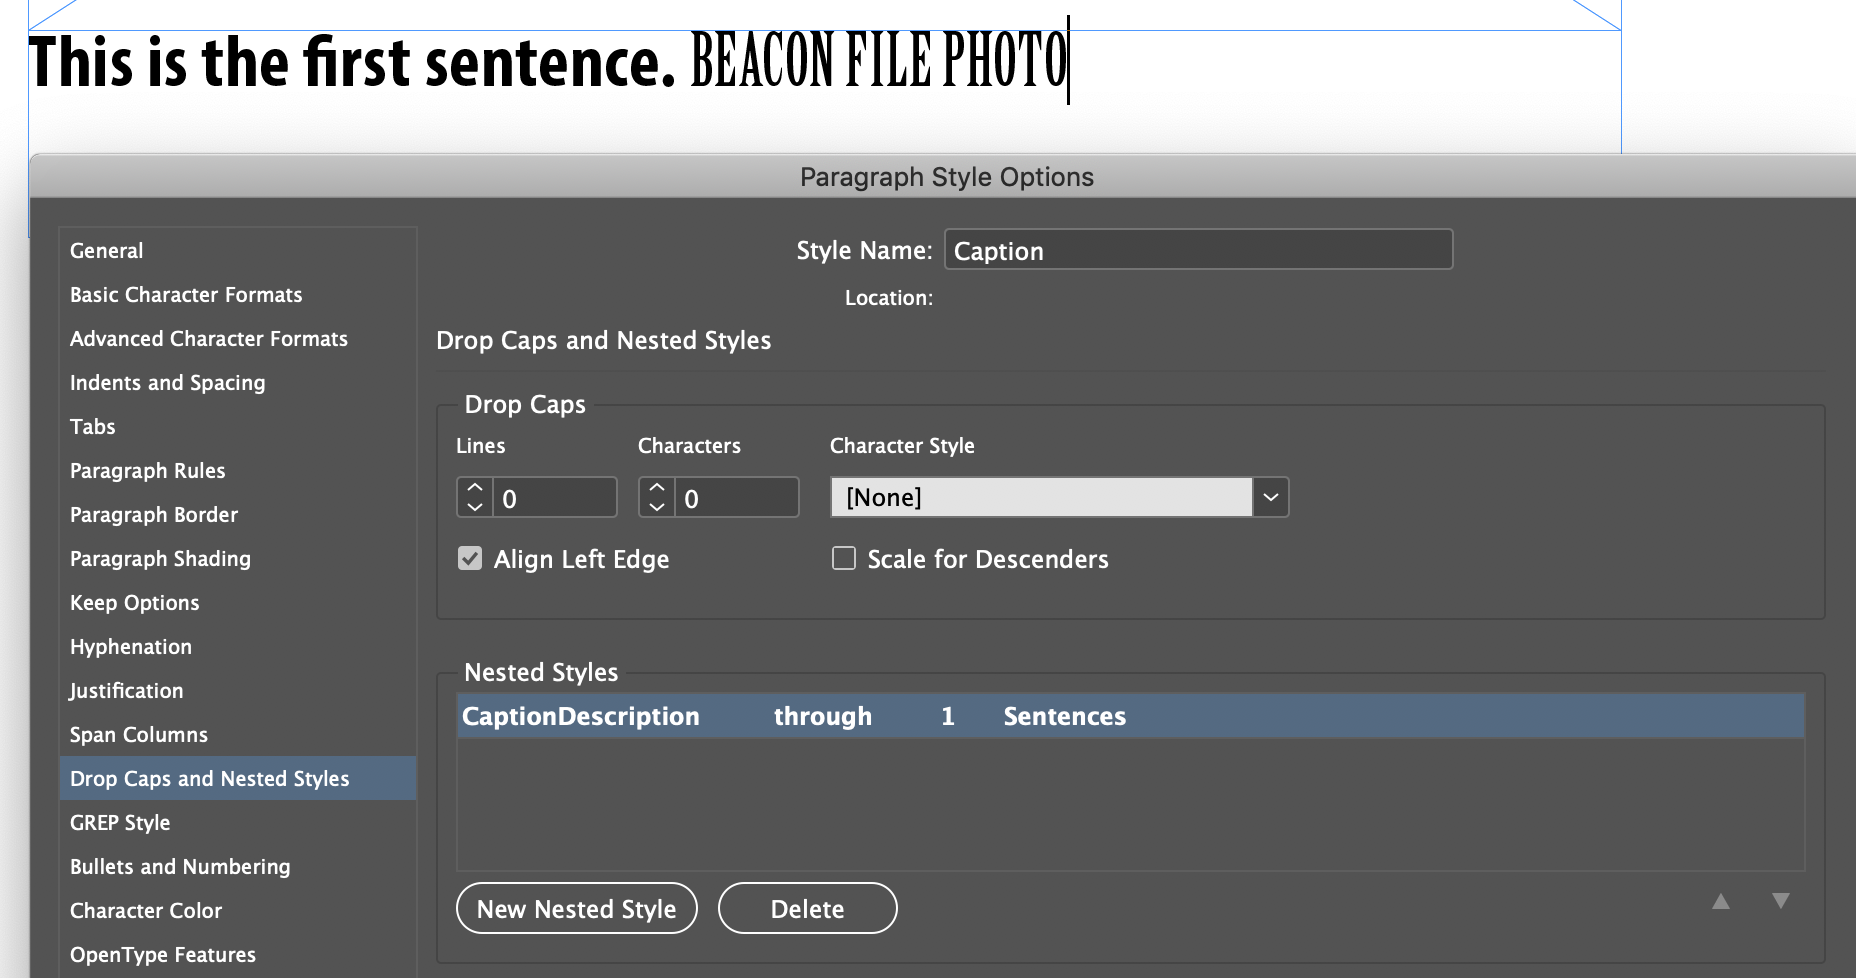Select the CaptionDescription nested style row
The height and width of the screenshot is (978, 1856).
(x=580, y=716)
